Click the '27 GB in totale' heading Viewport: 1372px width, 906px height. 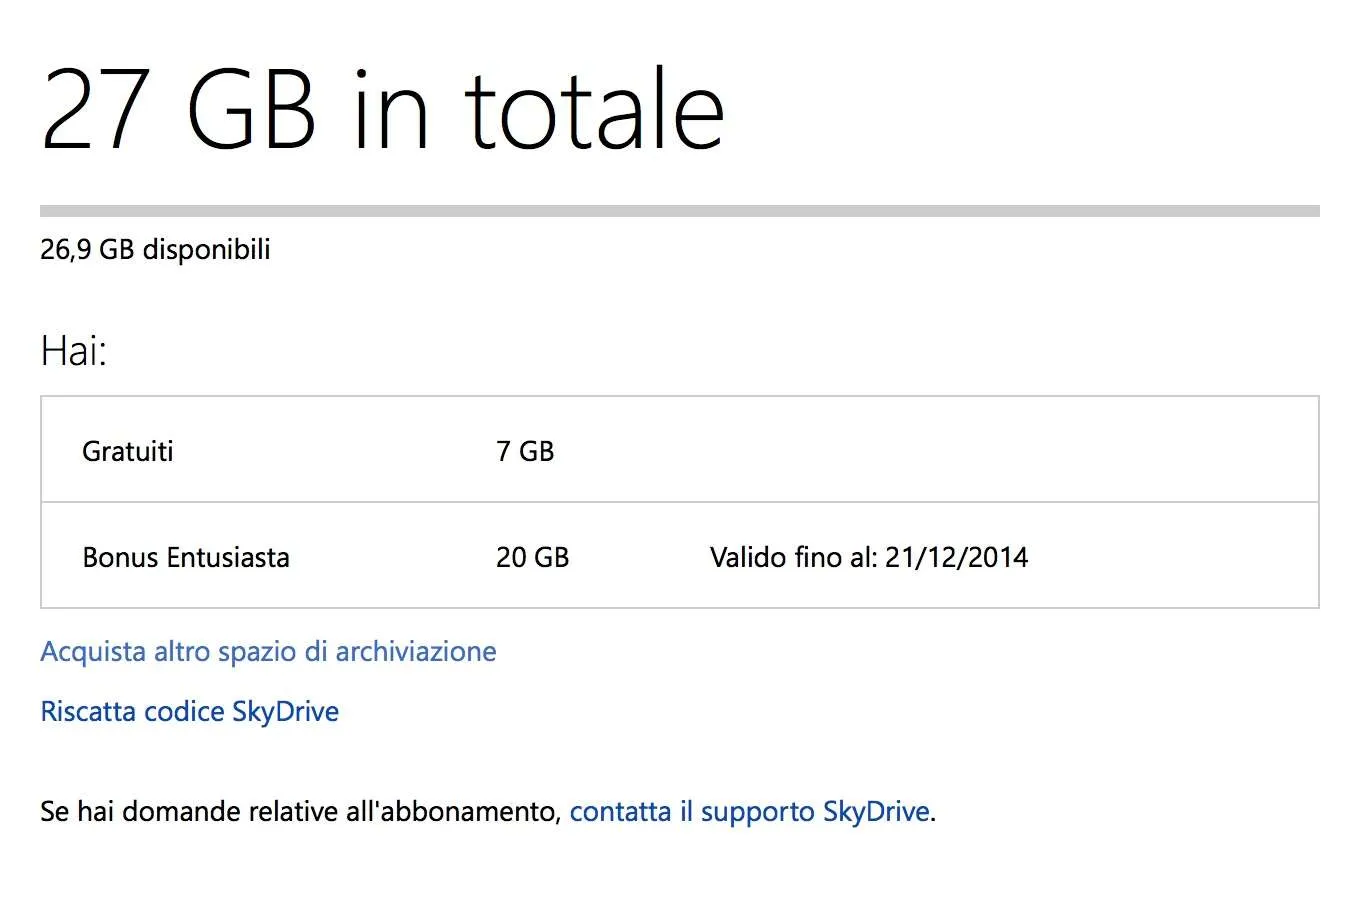click(x=382, y=109)
